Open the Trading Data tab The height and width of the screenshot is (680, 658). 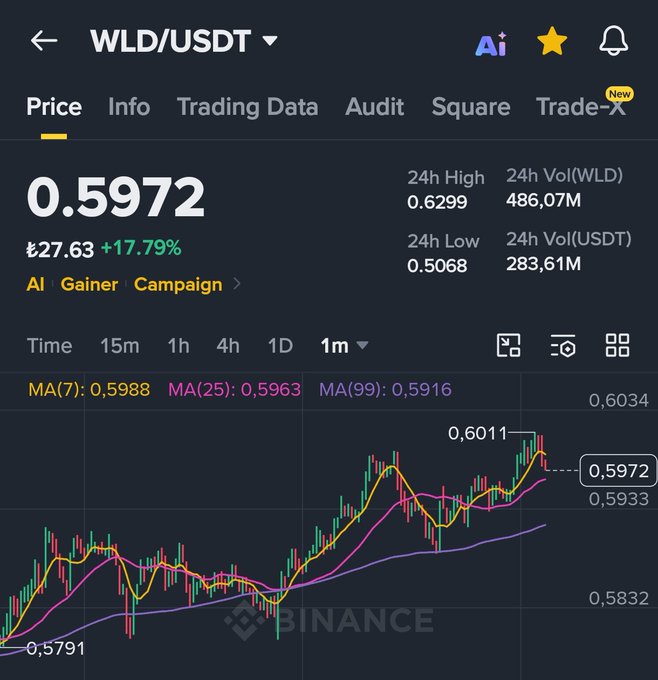247,107
